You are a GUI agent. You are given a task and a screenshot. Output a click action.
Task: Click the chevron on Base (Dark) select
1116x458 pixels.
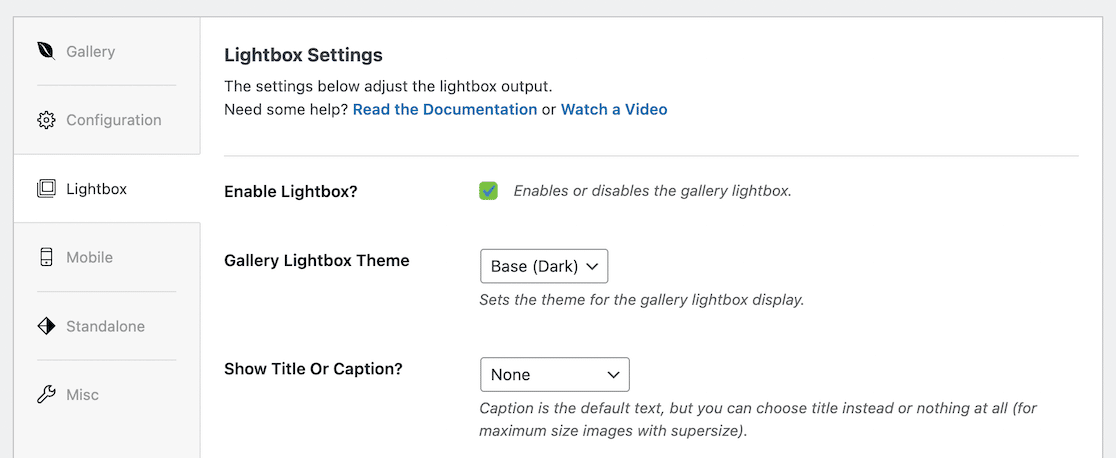592,267
